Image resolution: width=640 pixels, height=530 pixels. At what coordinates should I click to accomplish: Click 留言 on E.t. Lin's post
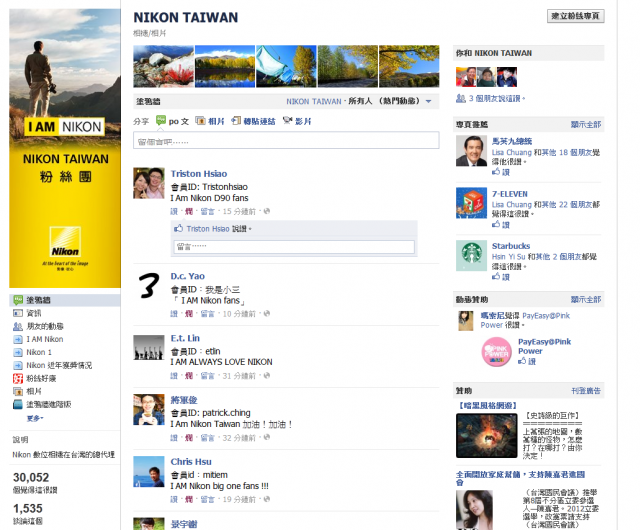(207, 376)
